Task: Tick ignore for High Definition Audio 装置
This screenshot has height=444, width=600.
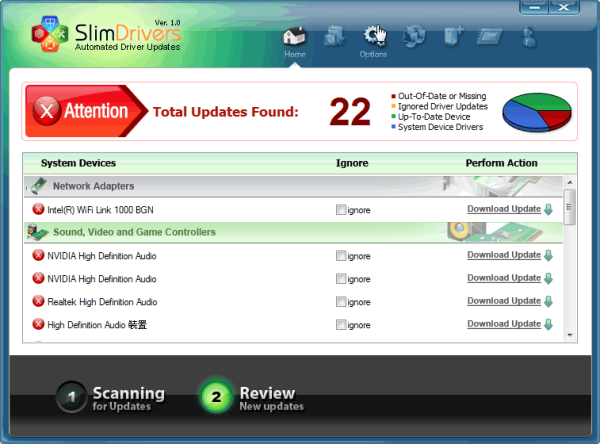Action: pyautogui.click(x=341, y=325)
